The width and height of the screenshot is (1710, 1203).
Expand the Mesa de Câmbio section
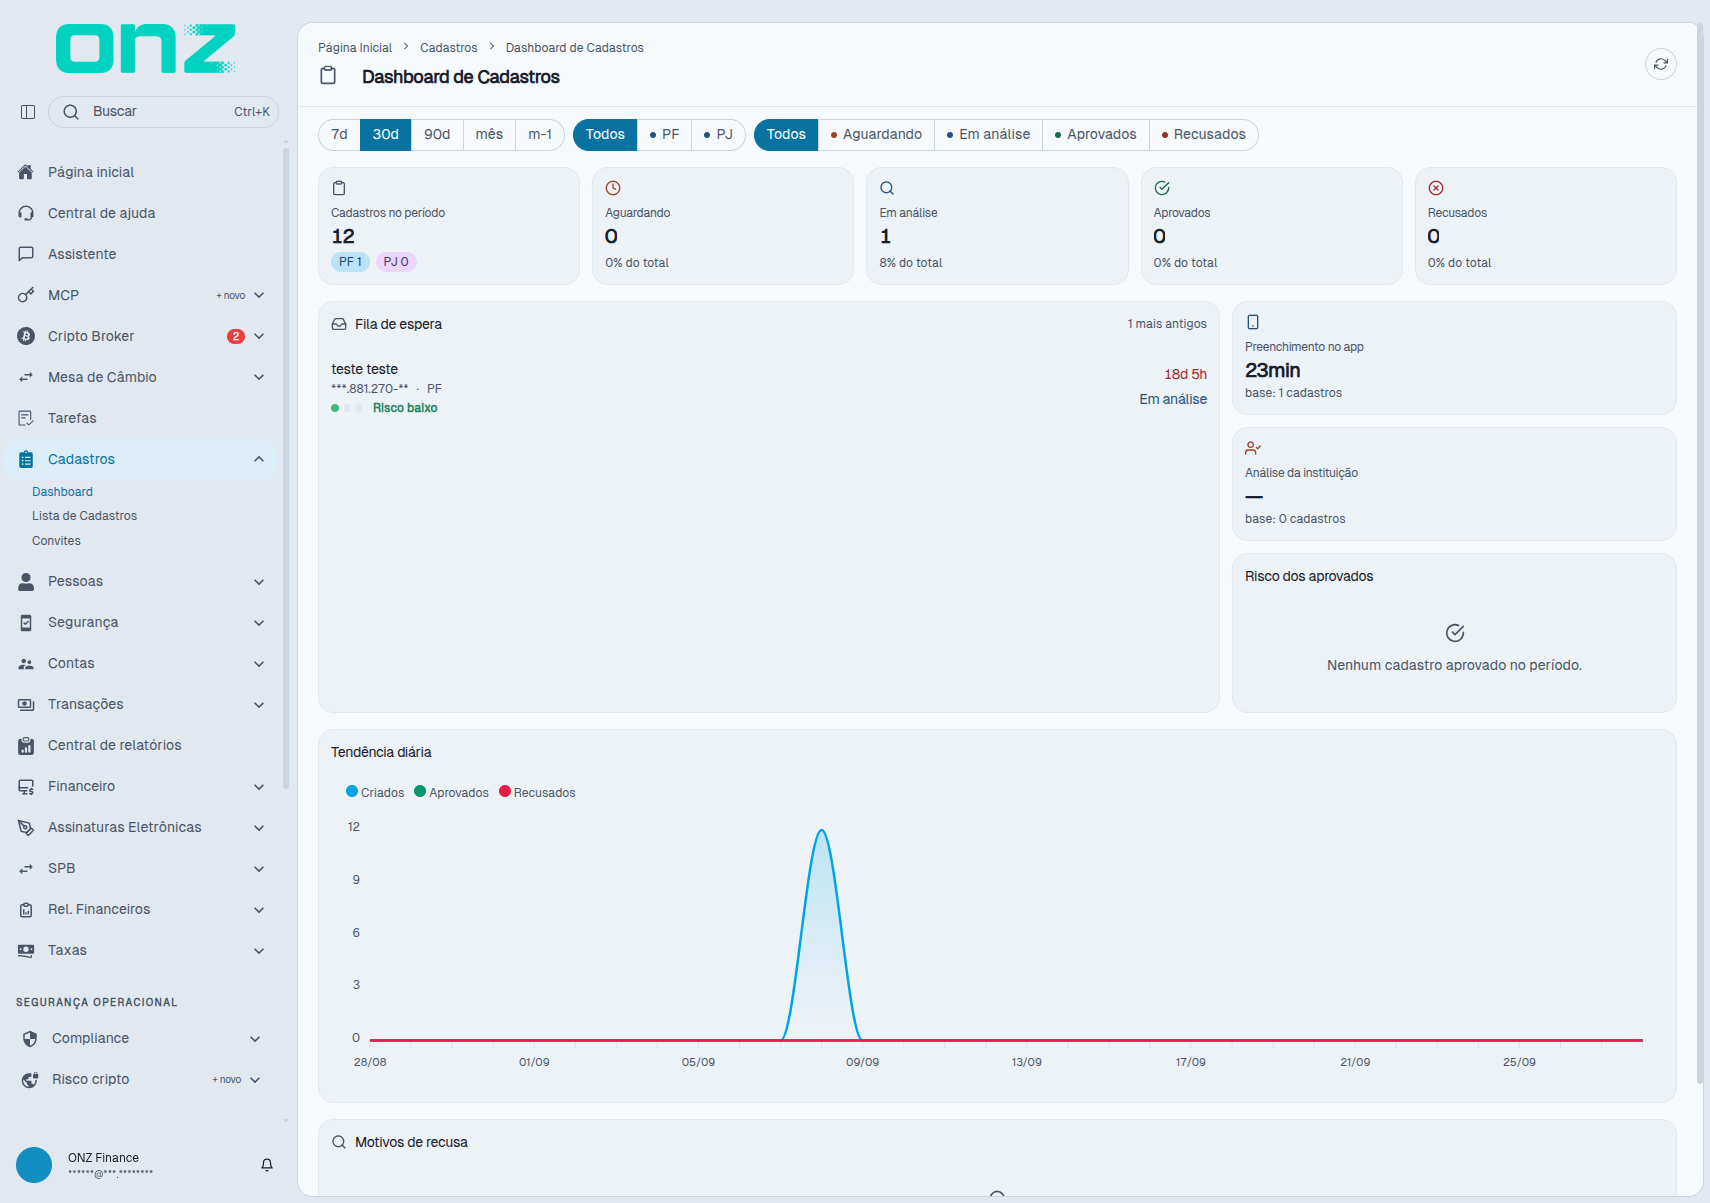coord(141,377)
